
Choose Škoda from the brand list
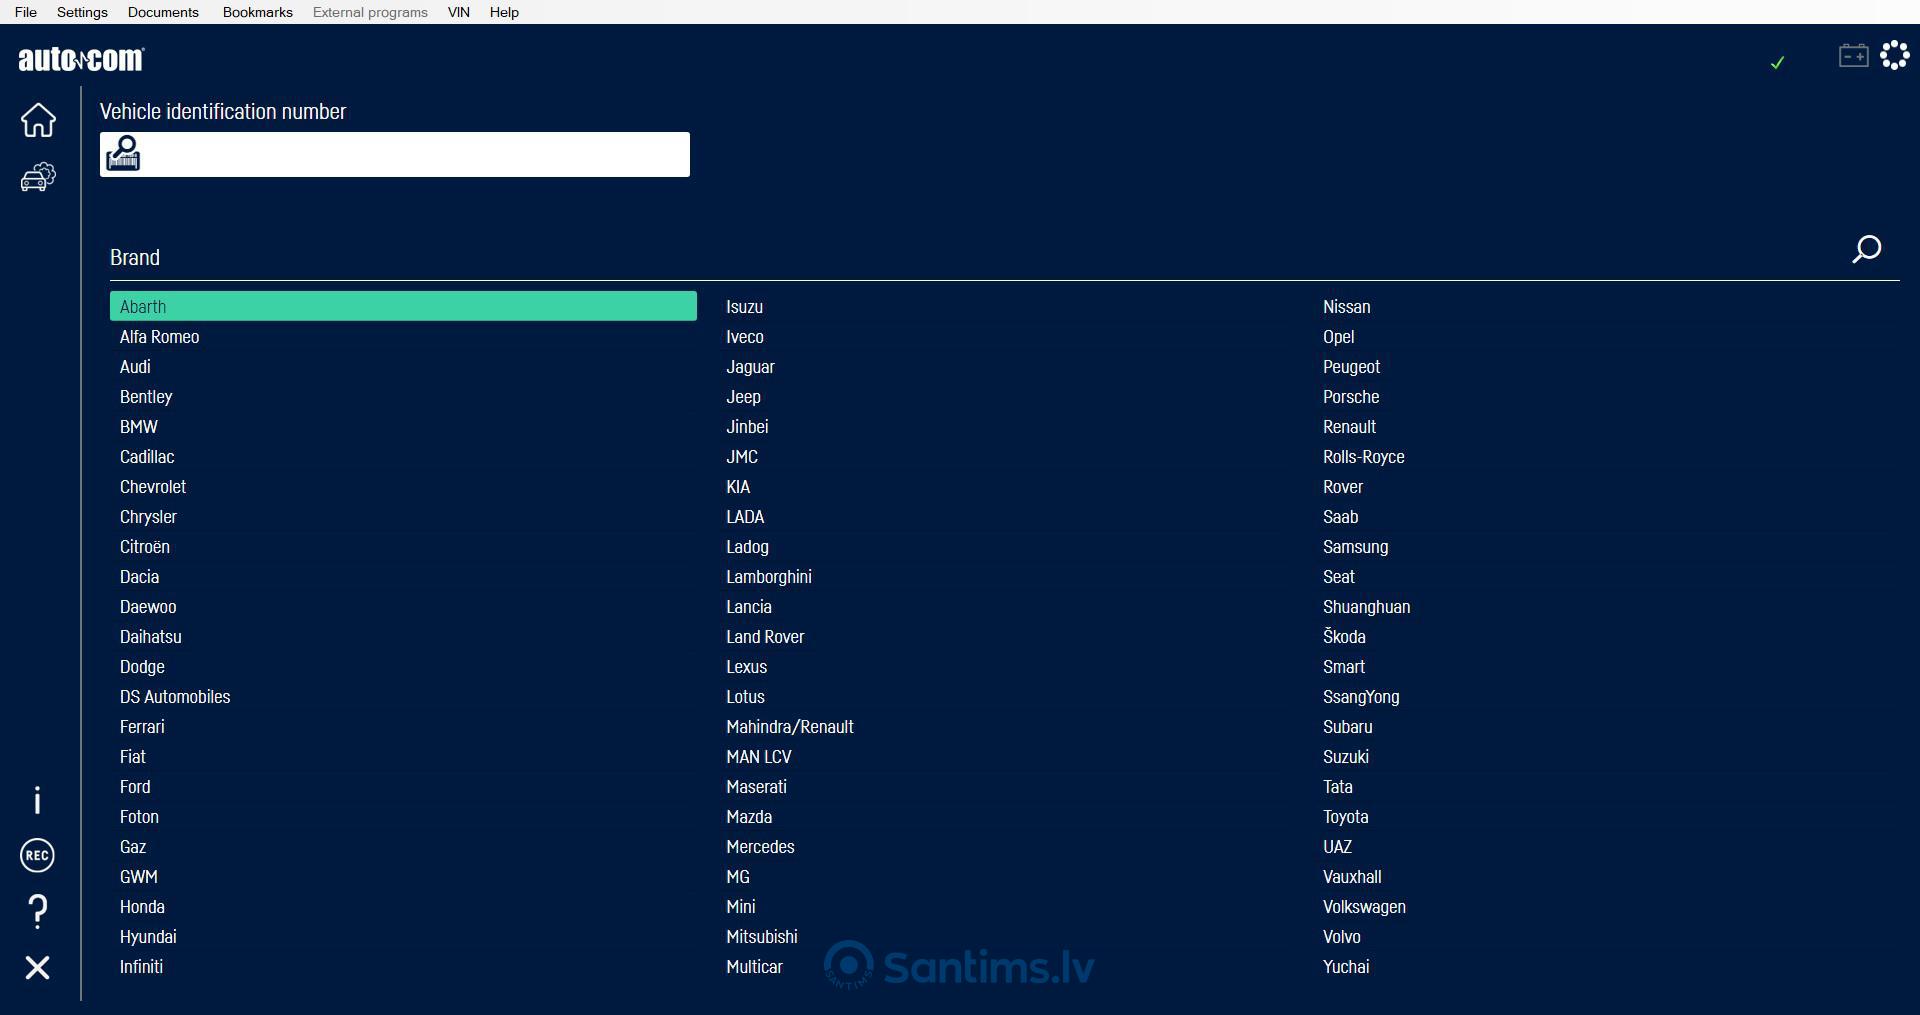coord(1344,637)
